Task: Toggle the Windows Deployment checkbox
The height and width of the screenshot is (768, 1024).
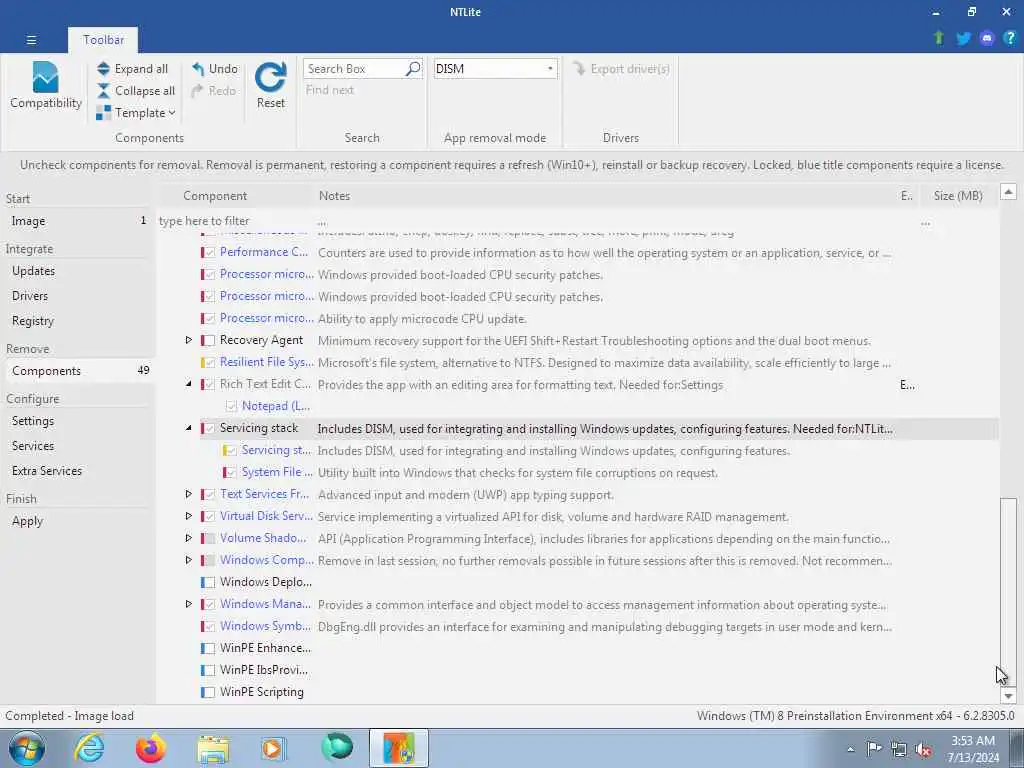Action: coord(209,582)
